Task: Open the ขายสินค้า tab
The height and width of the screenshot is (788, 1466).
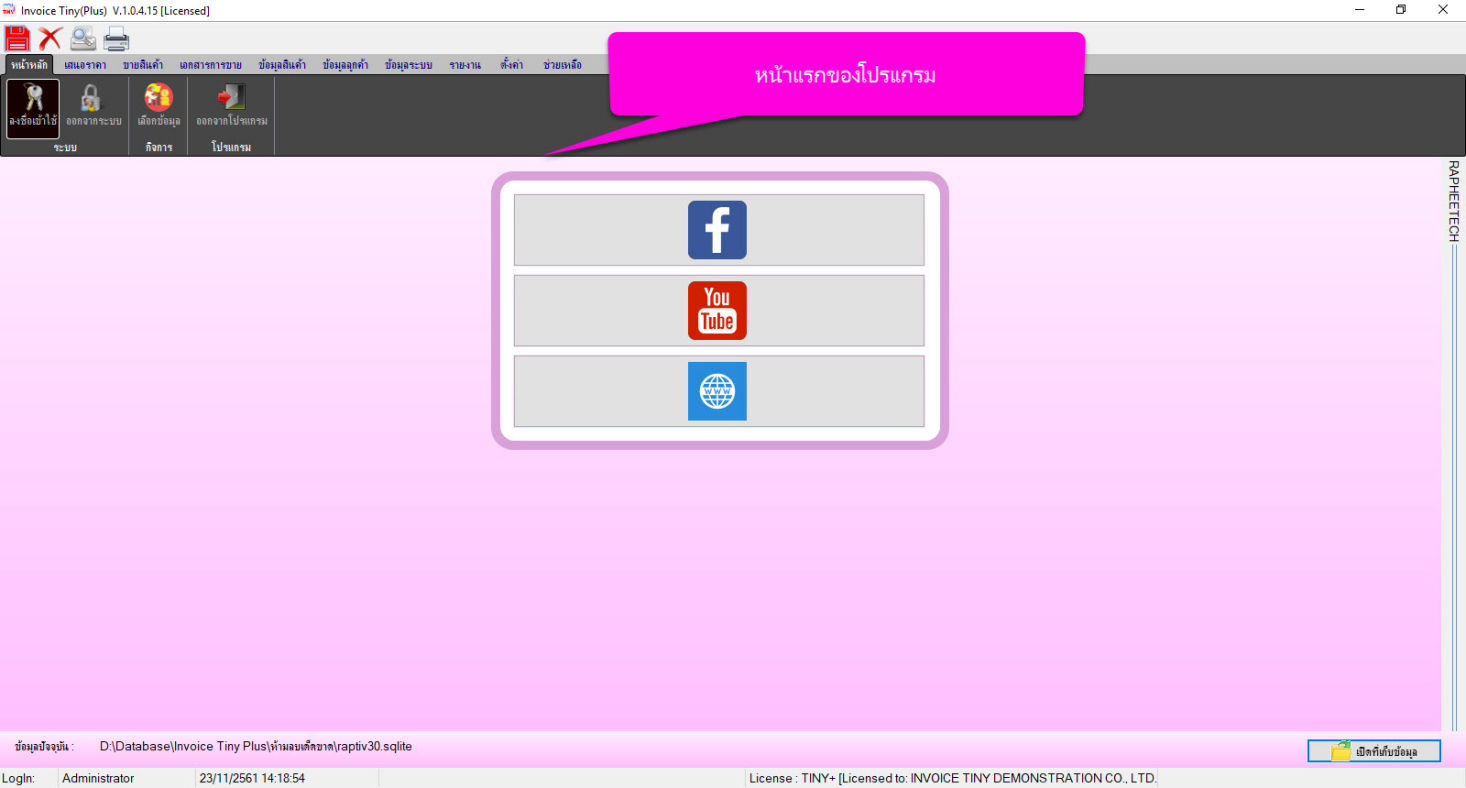Action: (x=143, y=65)
